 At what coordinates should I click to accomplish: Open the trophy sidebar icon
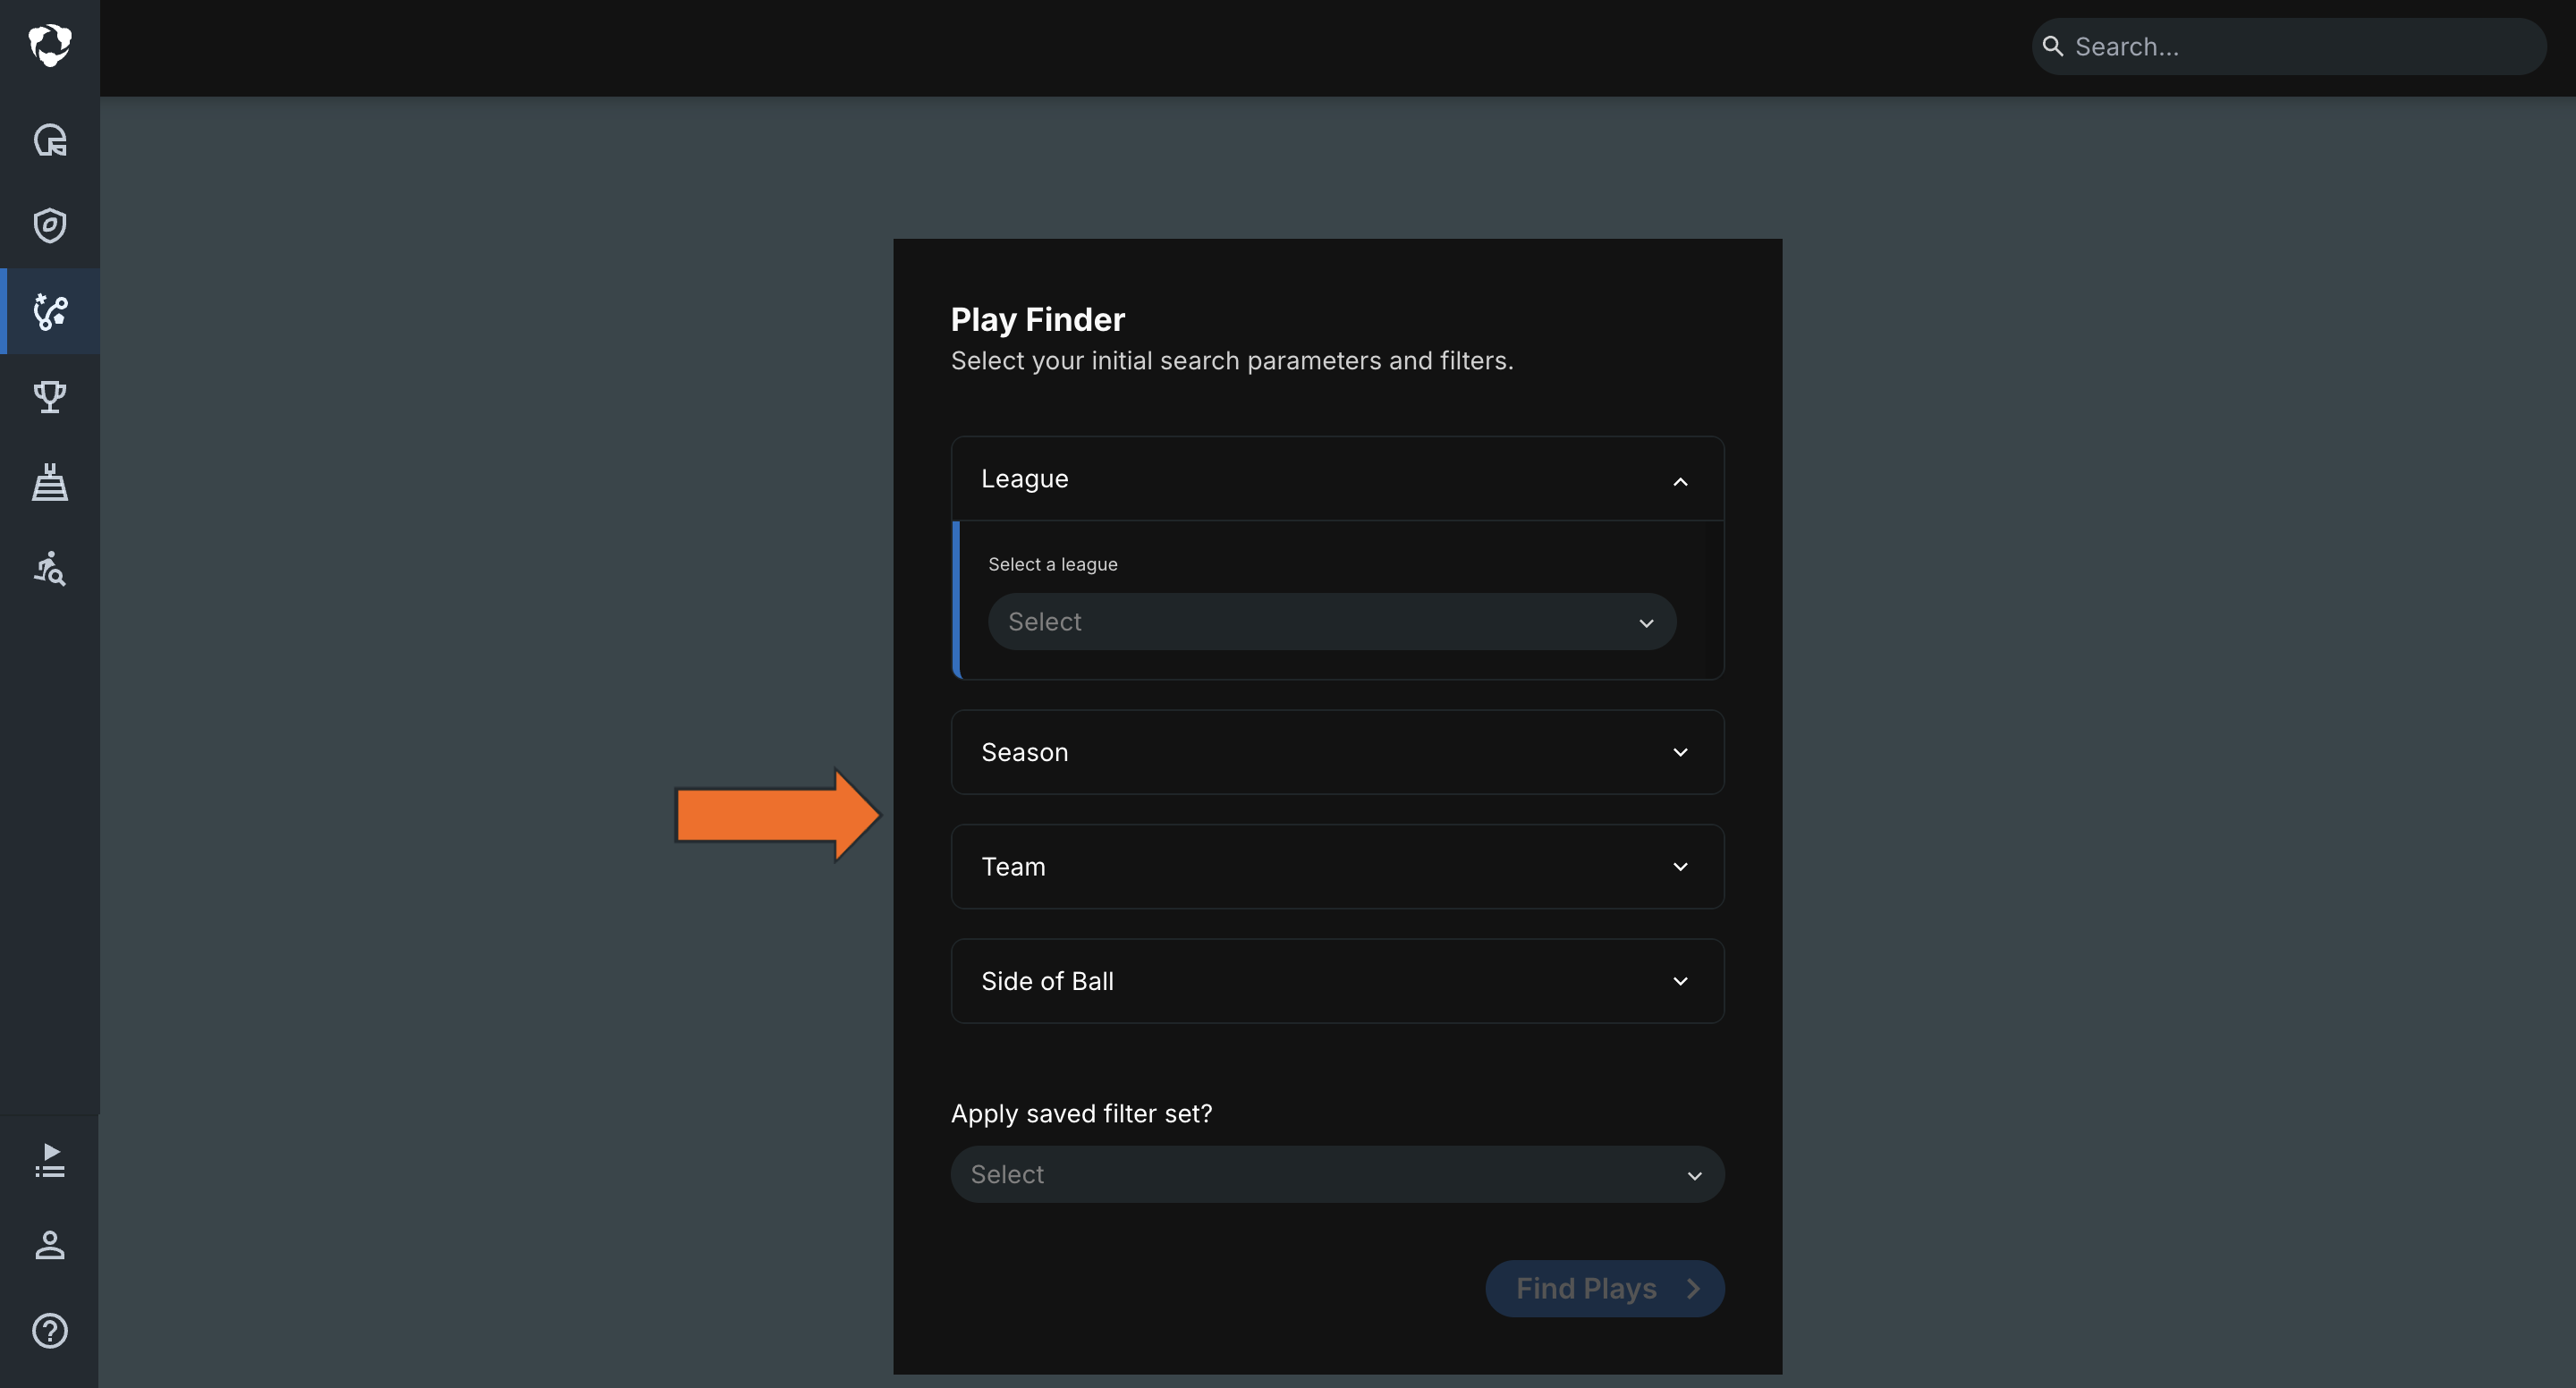click(x=50, y=397)
